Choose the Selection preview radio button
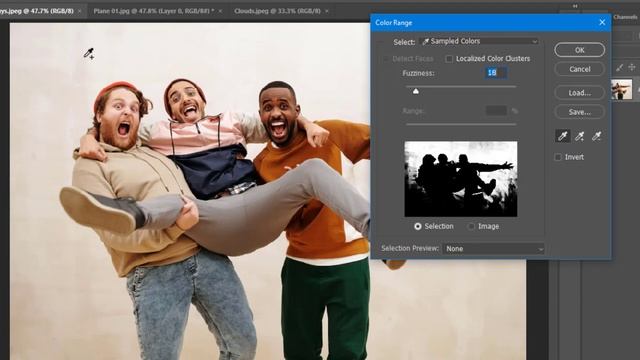The width and height of the screenshot is (640, 360). click(x=418, y=226)
